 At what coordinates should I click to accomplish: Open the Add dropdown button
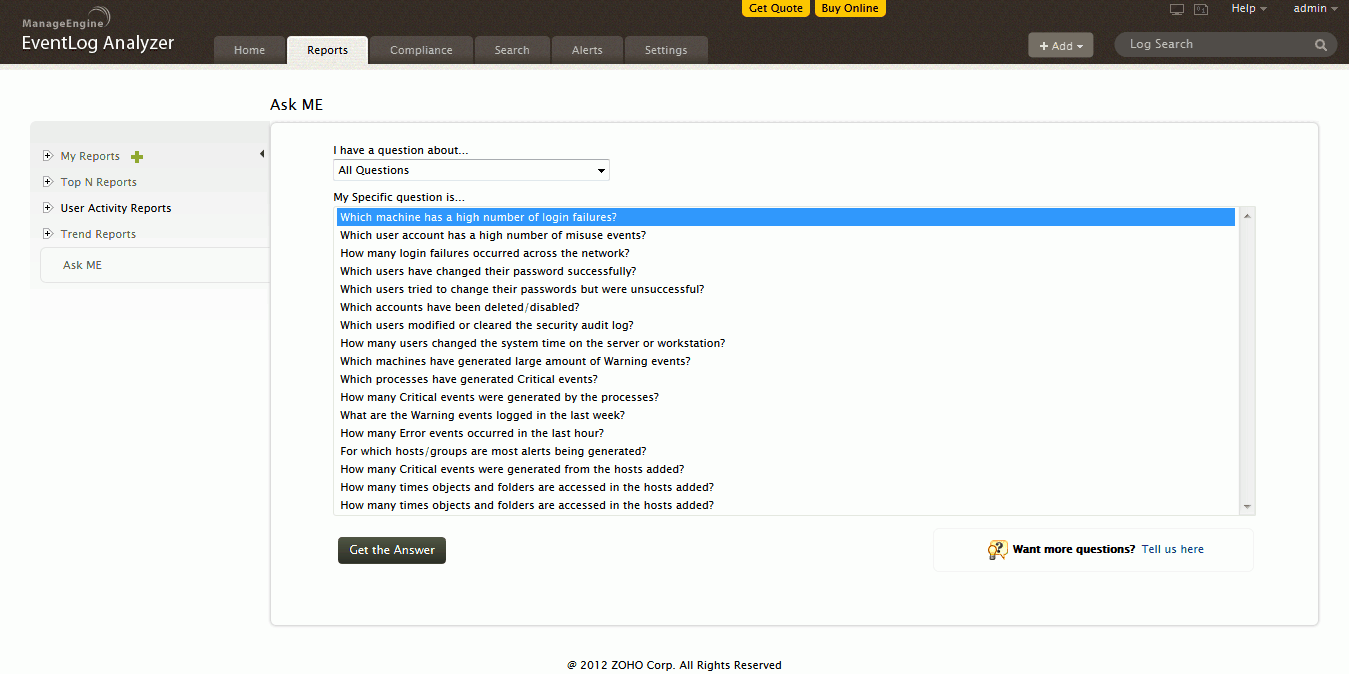(x=1061, y=45)
